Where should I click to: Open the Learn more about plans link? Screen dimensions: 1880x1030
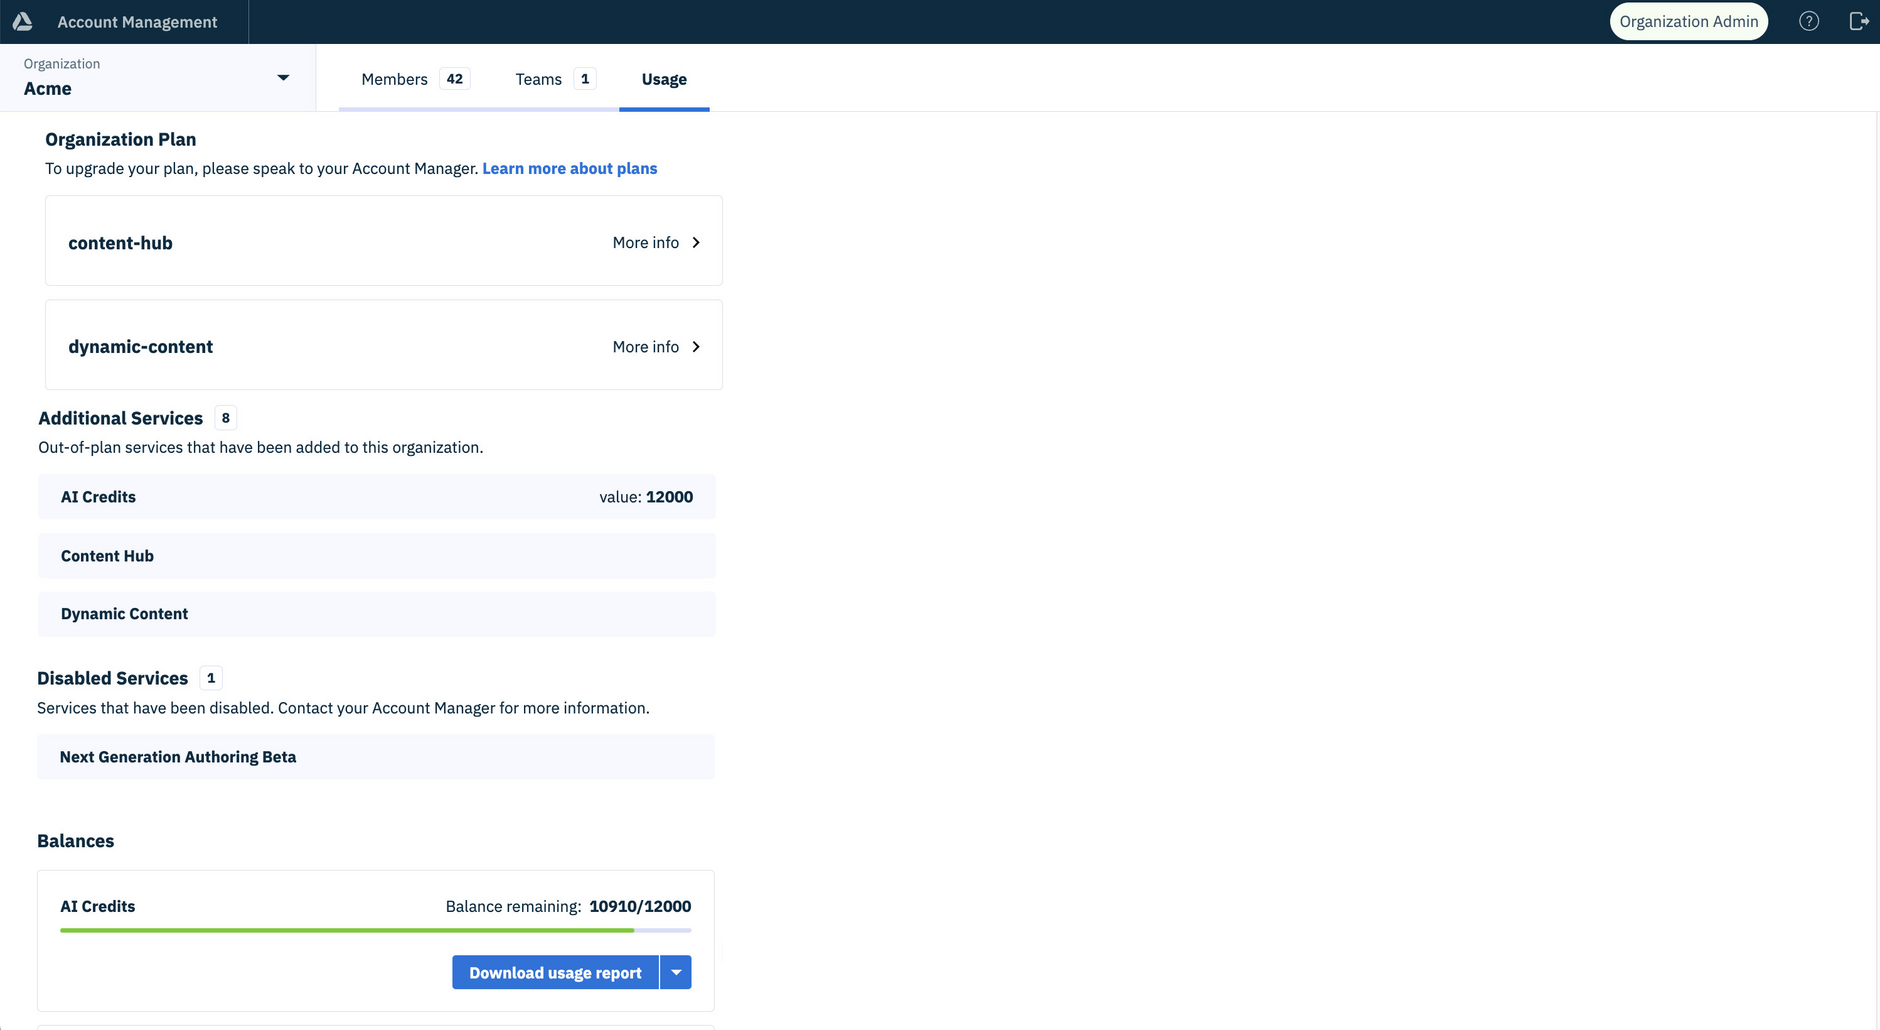(x=569, y=168)
